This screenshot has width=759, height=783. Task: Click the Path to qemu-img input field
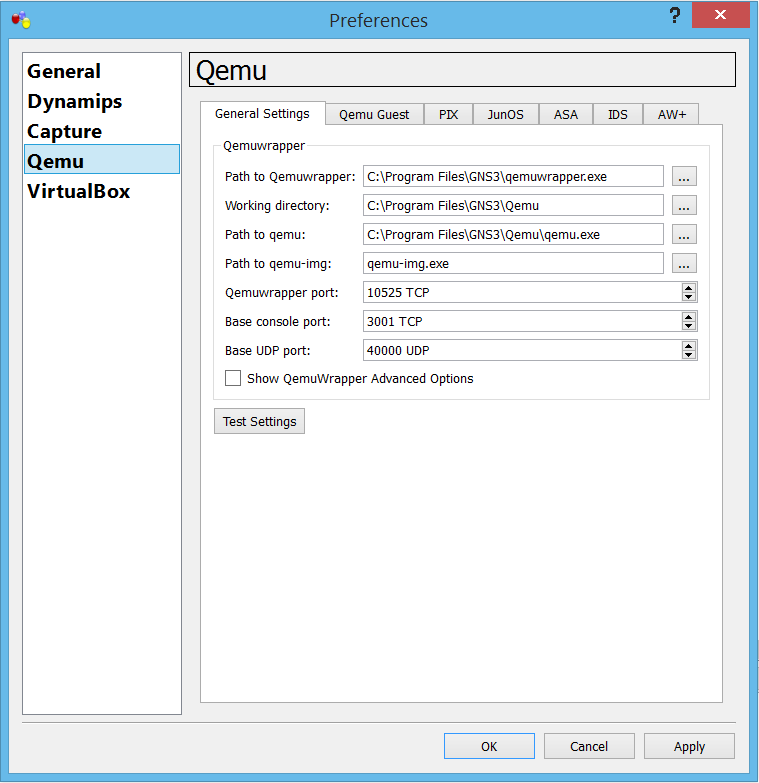click(513, 263)
